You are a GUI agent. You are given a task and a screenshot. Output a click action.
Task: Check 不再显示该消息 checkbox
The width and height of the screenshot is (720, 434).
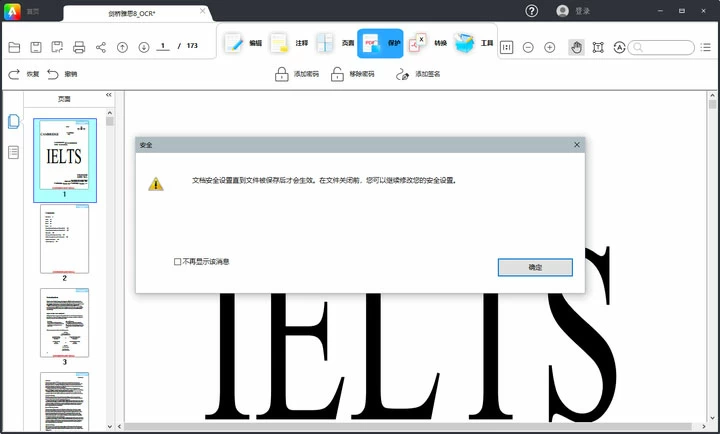[x=177, y=261]
